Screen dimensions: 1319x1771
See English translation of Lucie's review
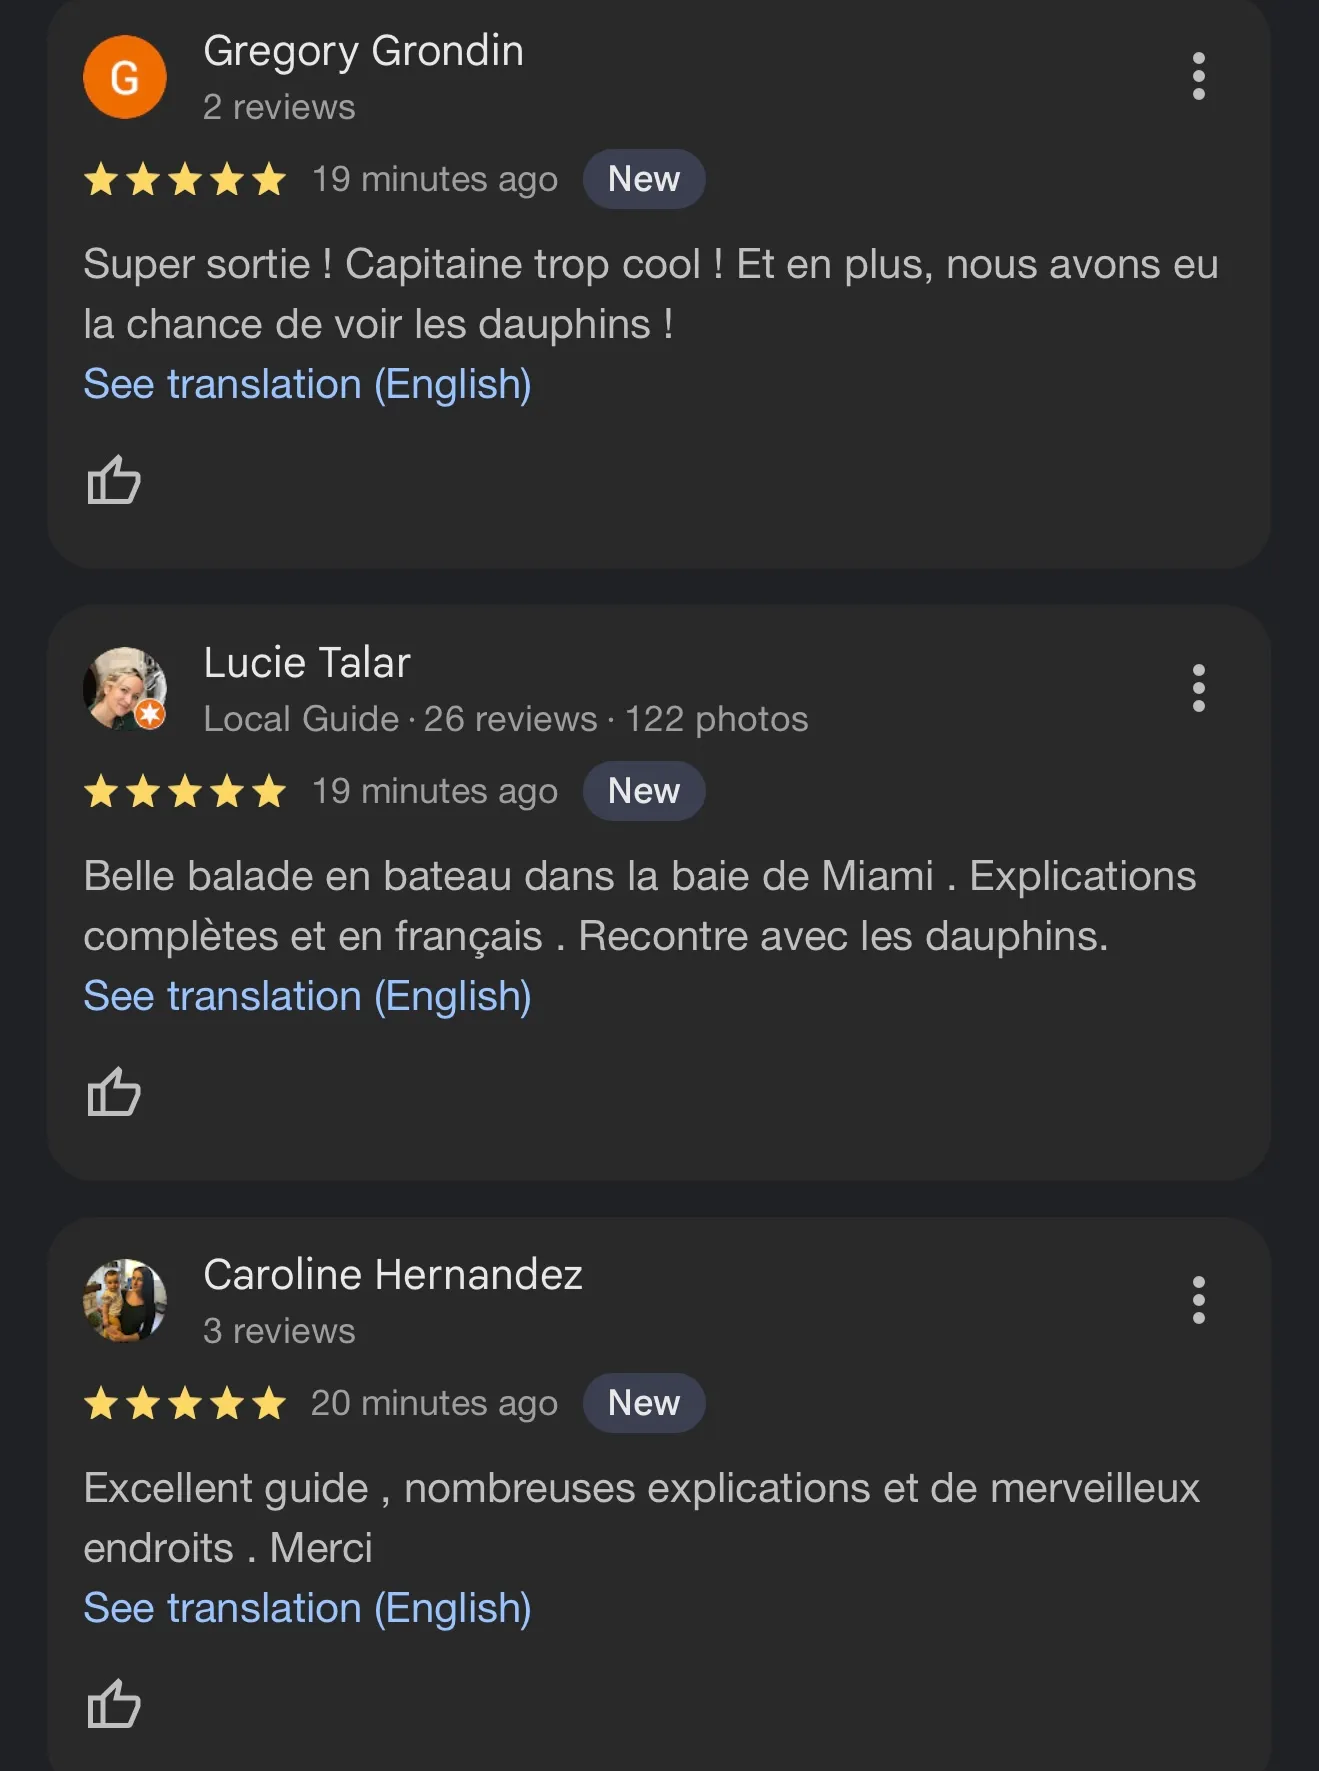pos(307,997)
